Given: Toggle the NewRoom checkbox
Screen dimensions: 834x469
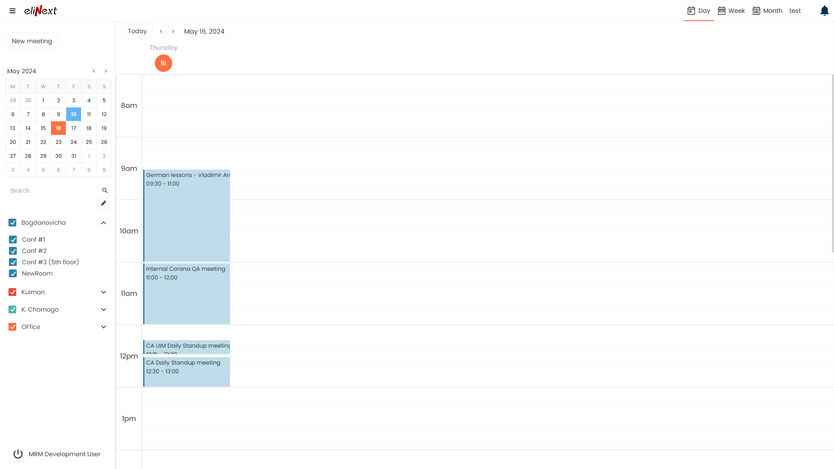Looking at the screenshot, I should 13,273.
